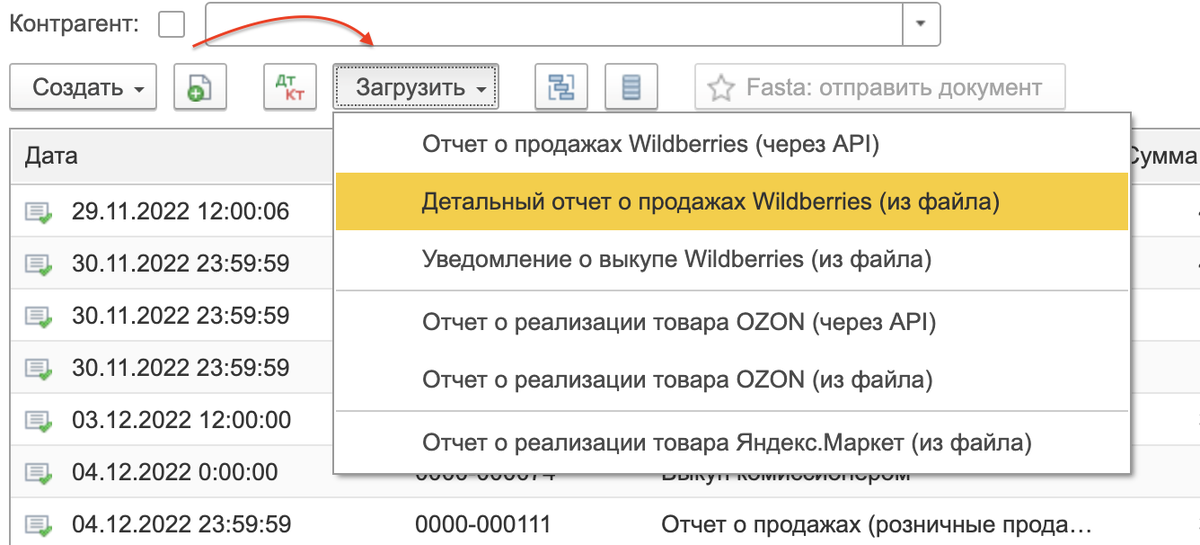Select Детальный отчет о продажах Wildberries (из файла)
This screenshot has height=545, width=1200.
pos(732,201)
